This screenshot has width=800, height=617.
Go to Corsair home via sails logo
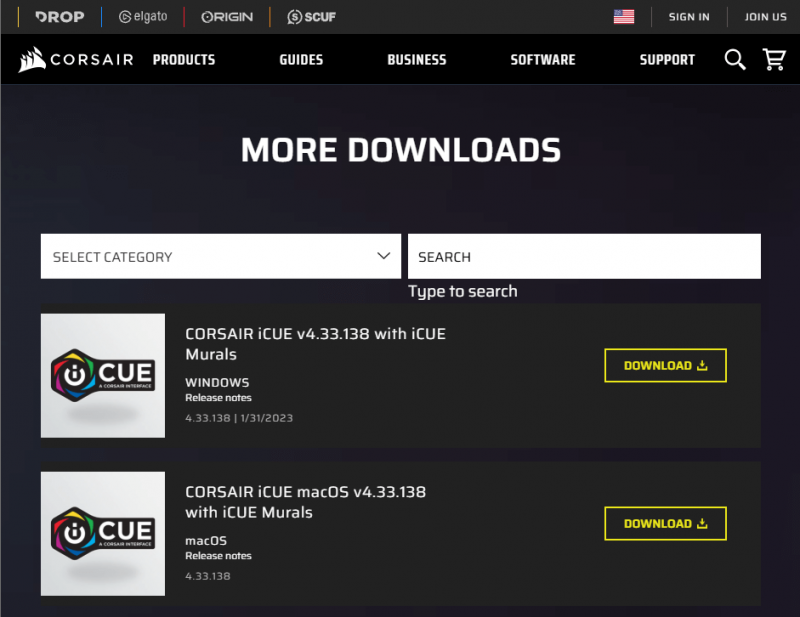pos(76,60)
